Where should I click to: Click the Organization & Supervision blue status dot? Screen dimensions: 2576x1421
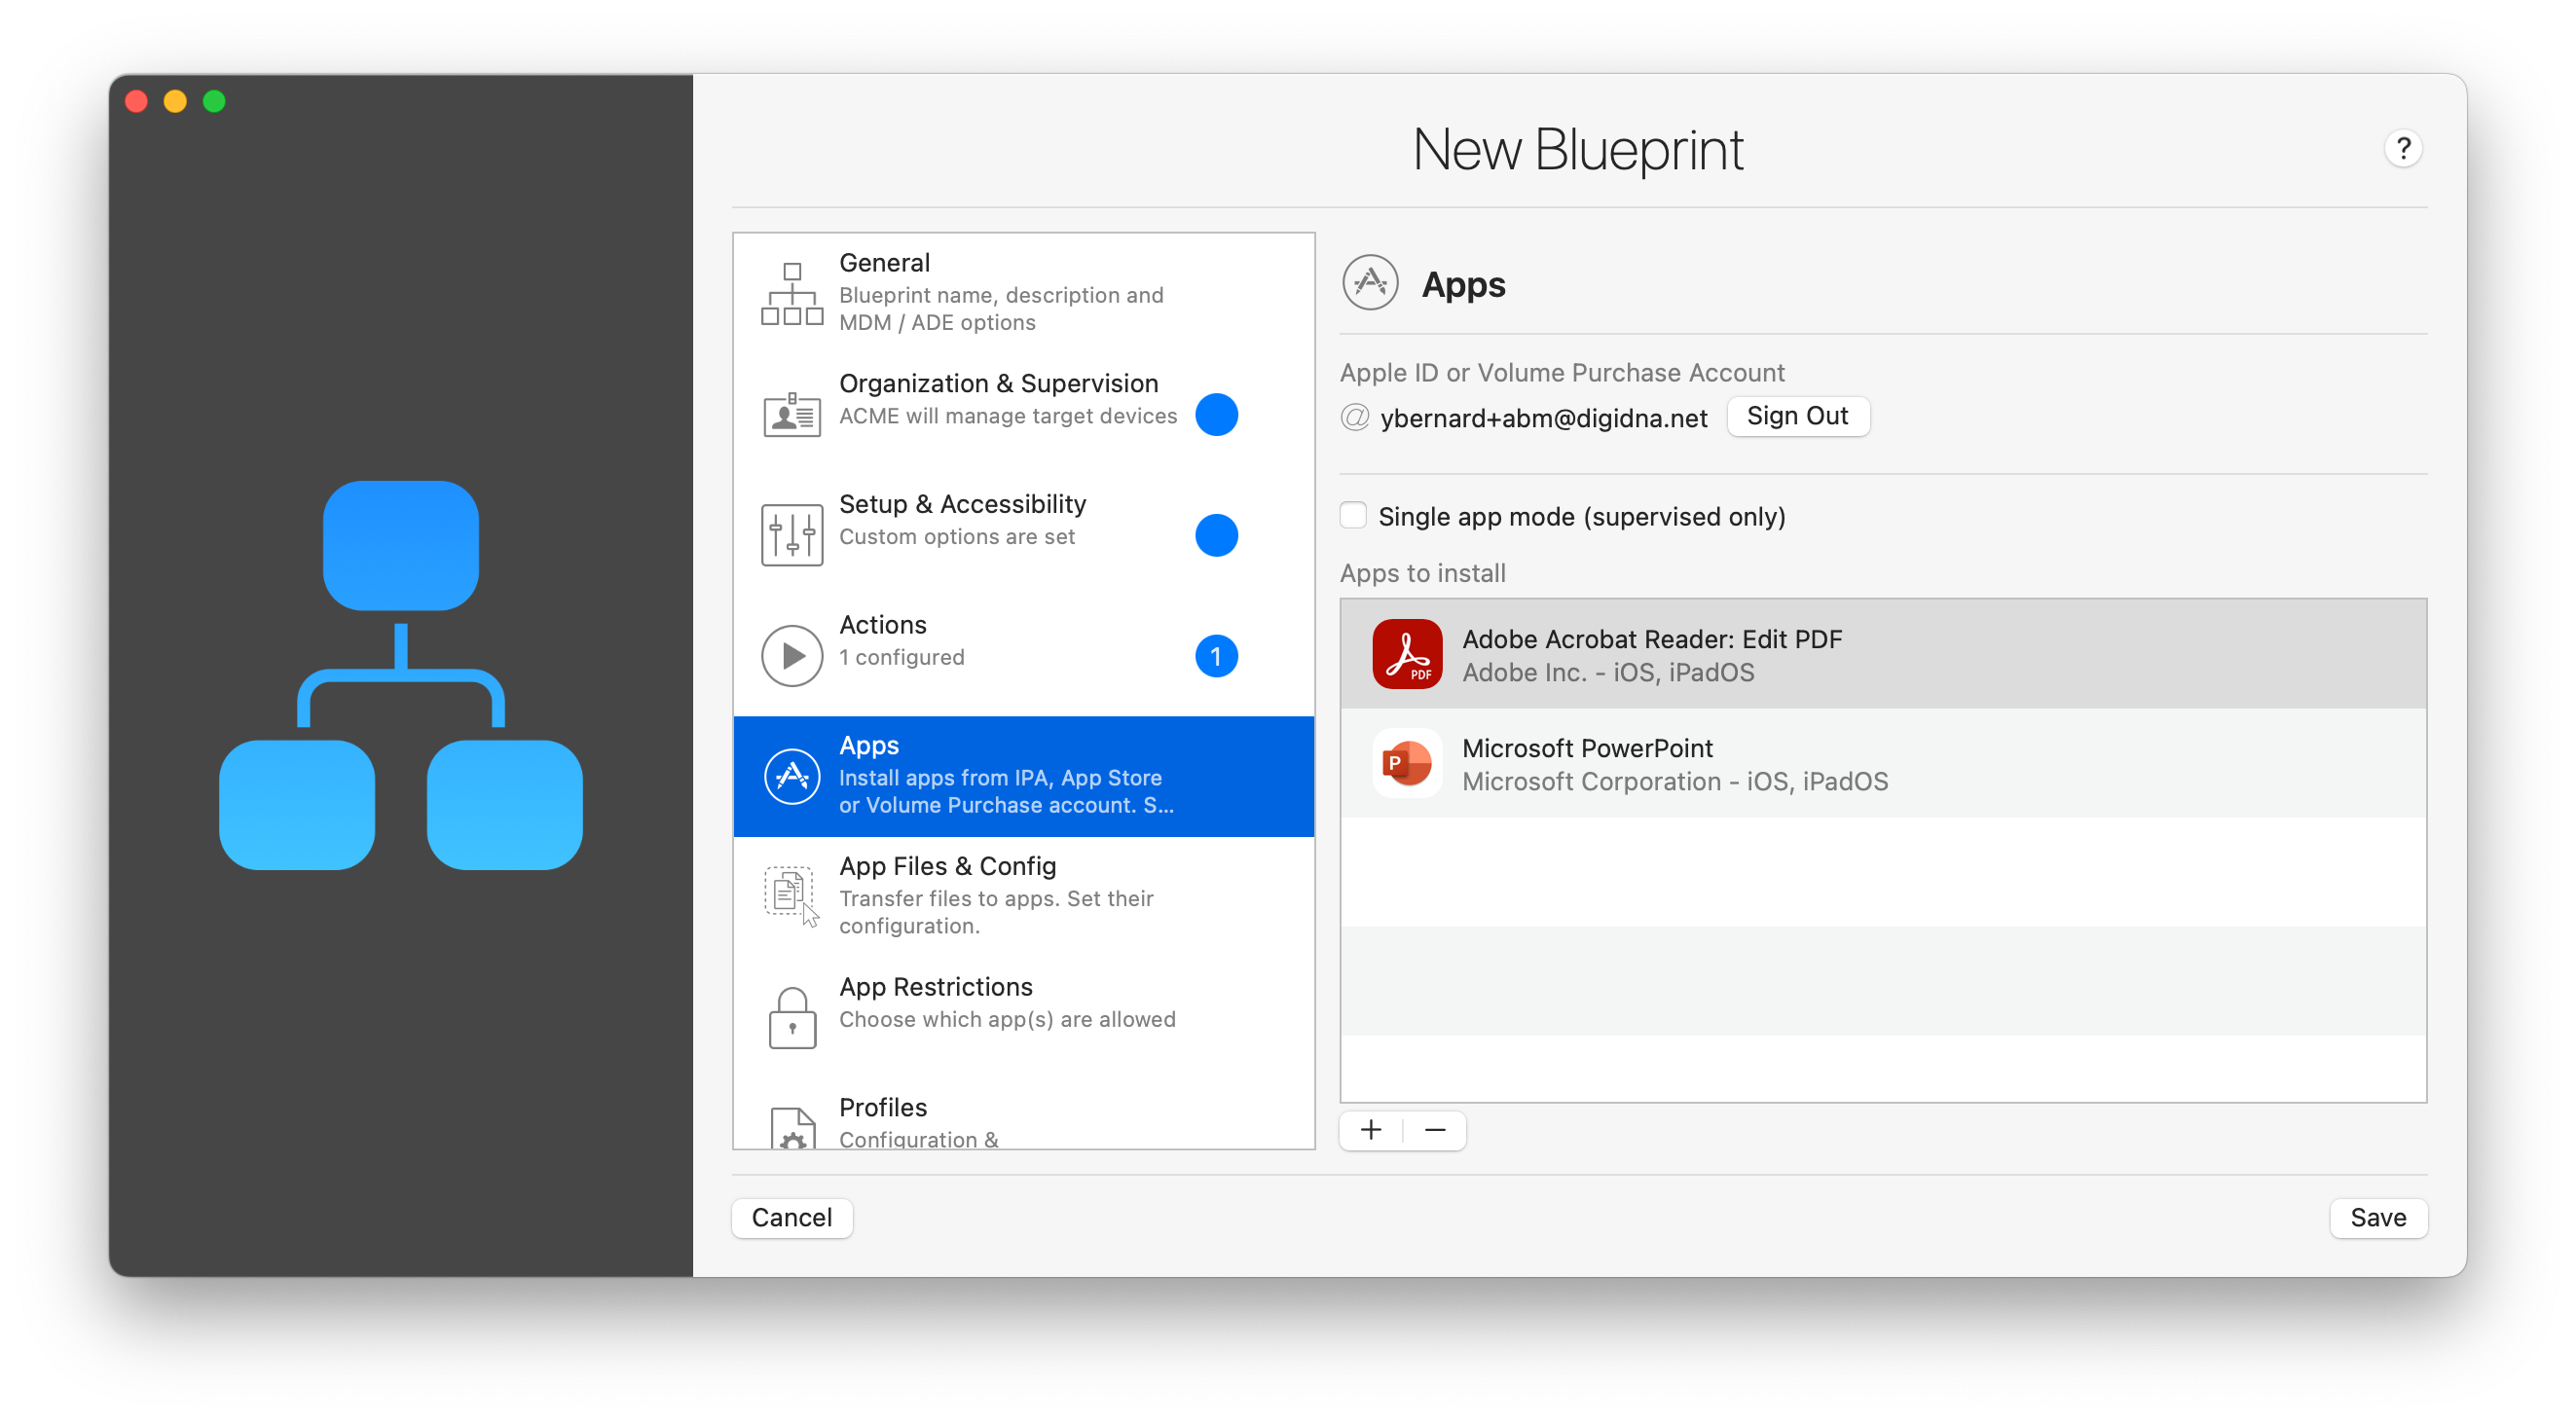(x=1216, y=414)
